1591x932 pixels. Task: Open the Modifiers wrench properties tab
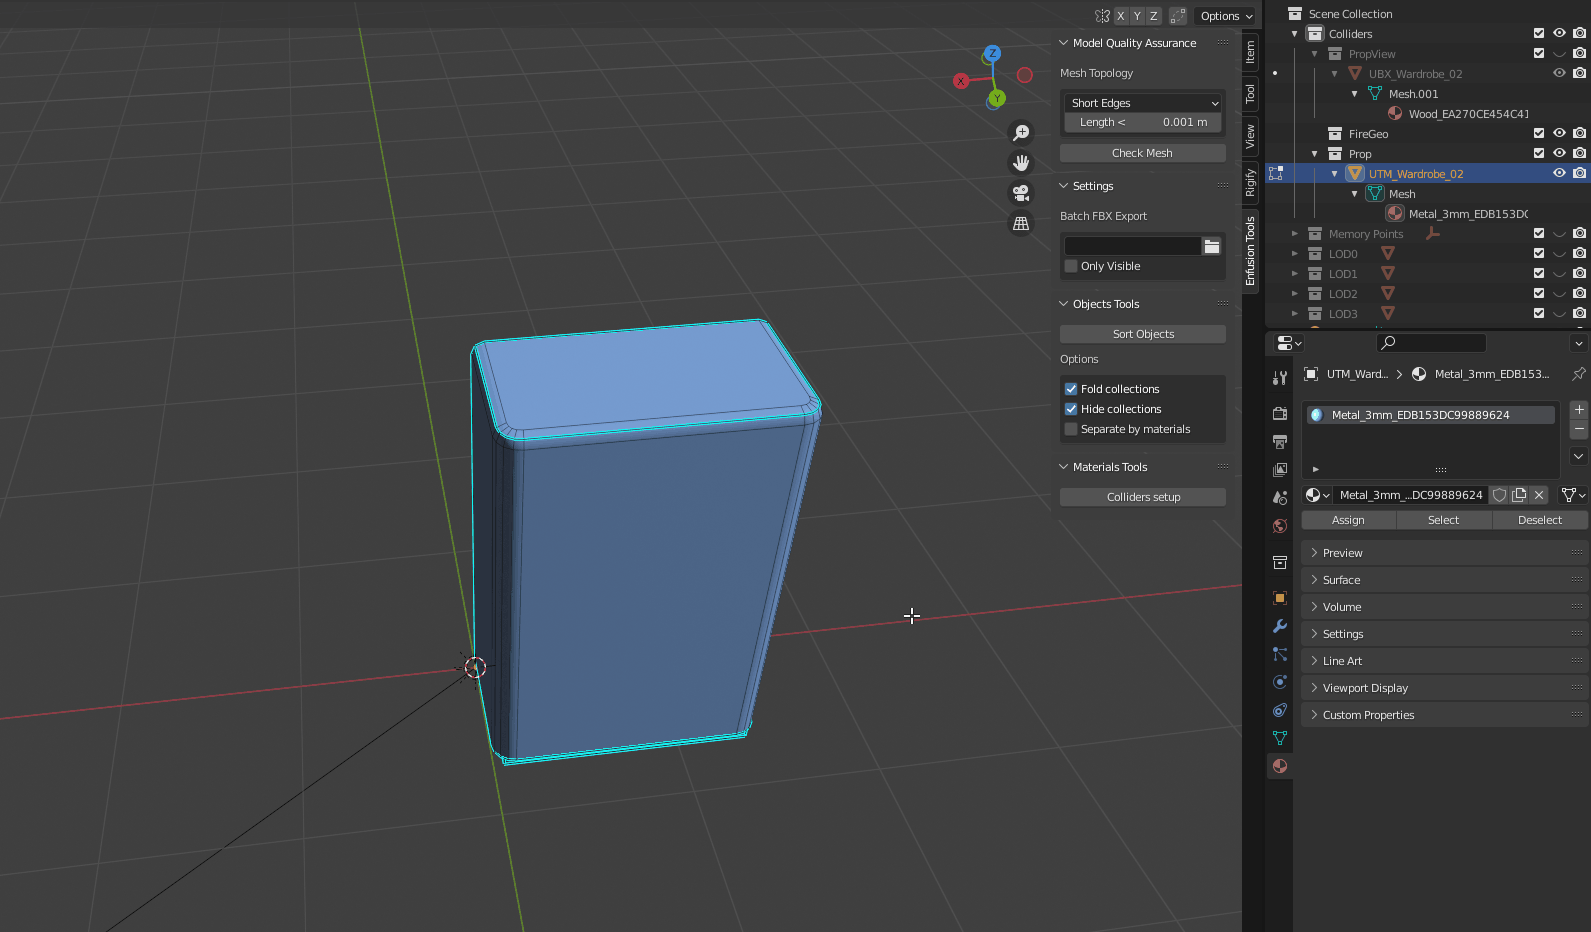pos(1280,626)
